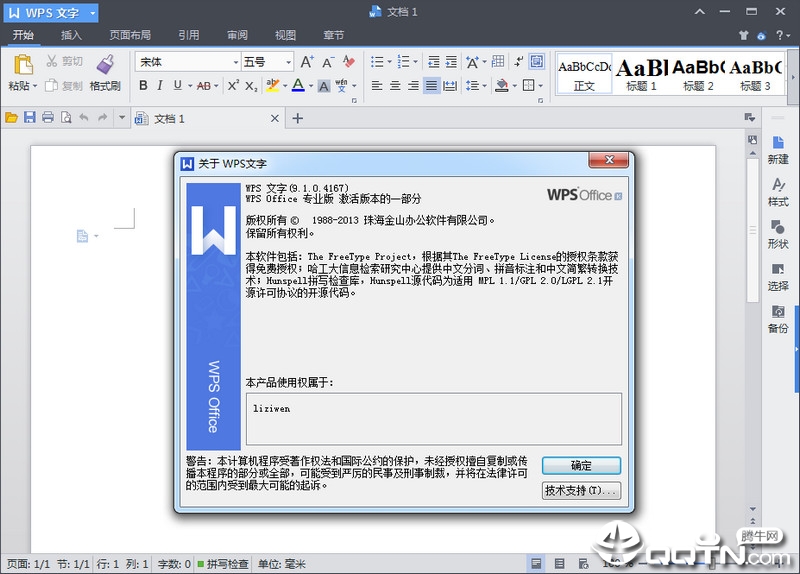Apply paragraph shading fill color
The image size is (800, 574).
pyautogui.click(x=502, y=86)
